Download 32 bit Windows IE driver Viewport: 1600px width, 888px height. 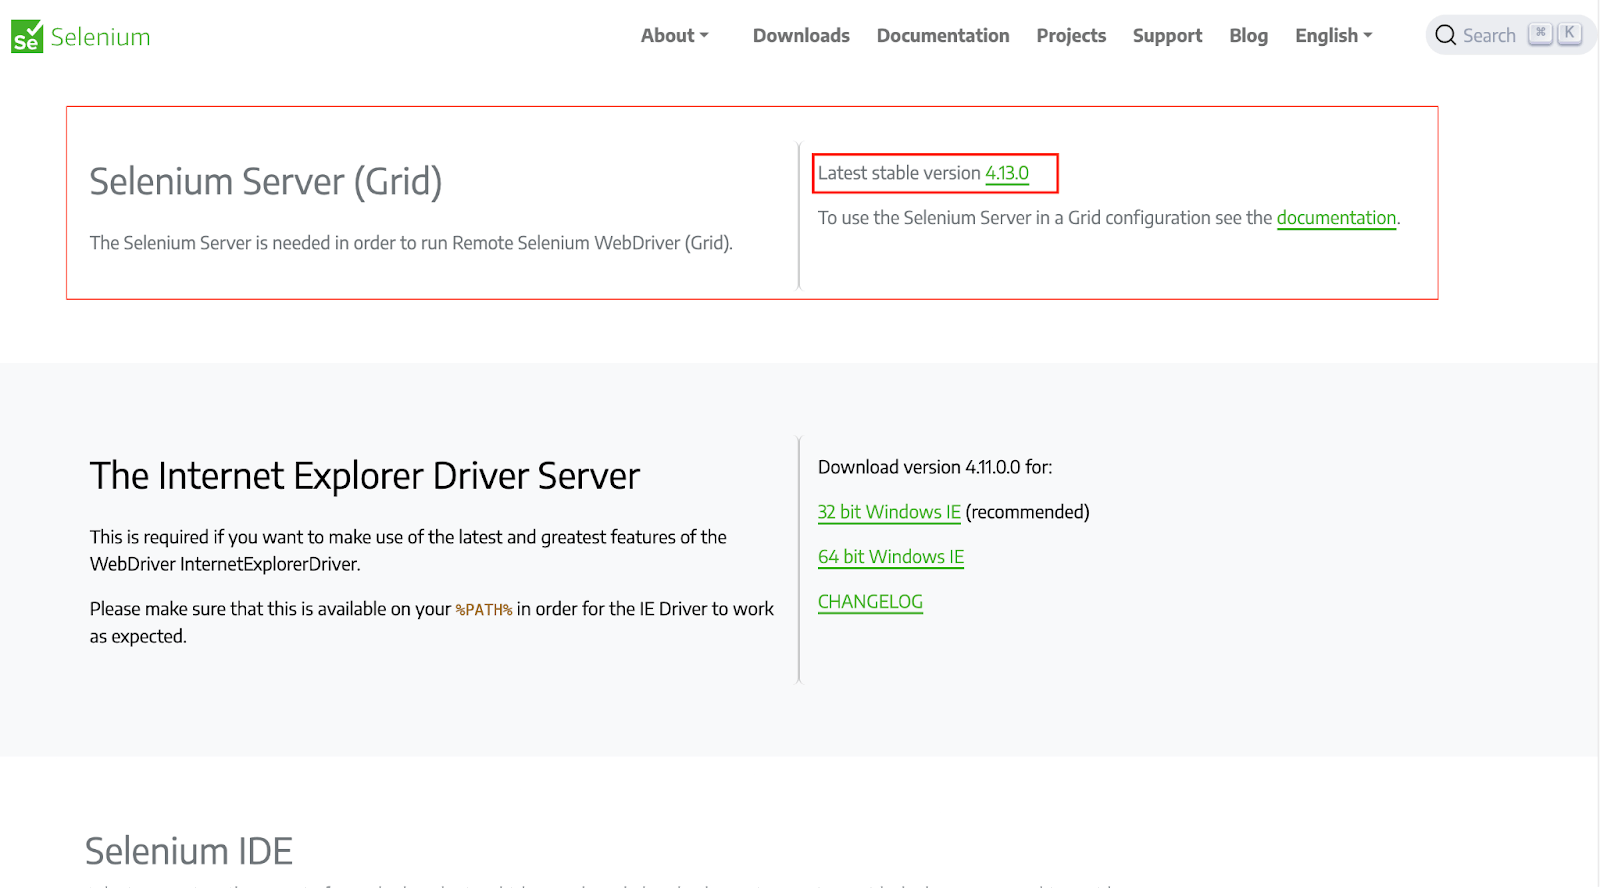click(x=889, y=512)
